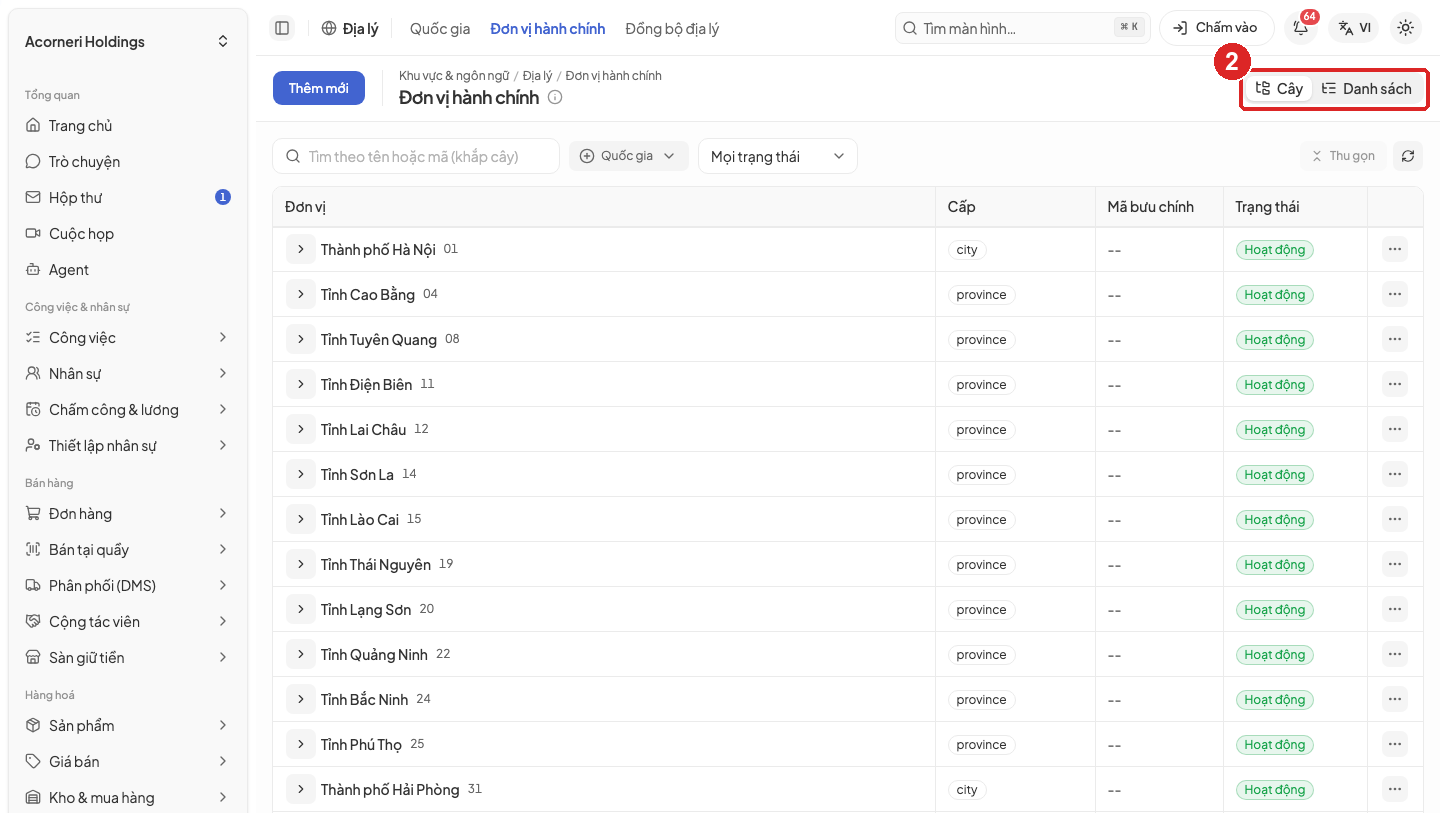Screen dimensions: 1440x813
Task: Expand Tỉnh Lào Cai row
Action: pyautogui.click(x=300, y=519)
